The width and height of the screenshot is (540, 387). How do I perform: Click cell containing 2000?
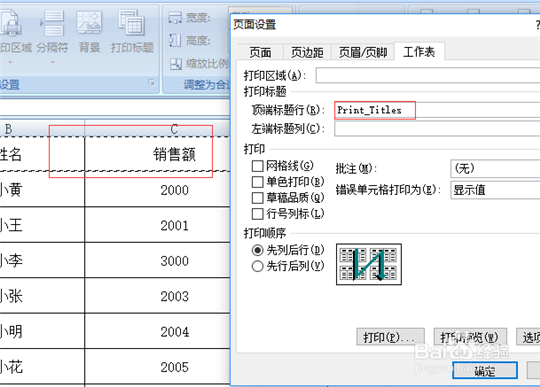(157, 189)
